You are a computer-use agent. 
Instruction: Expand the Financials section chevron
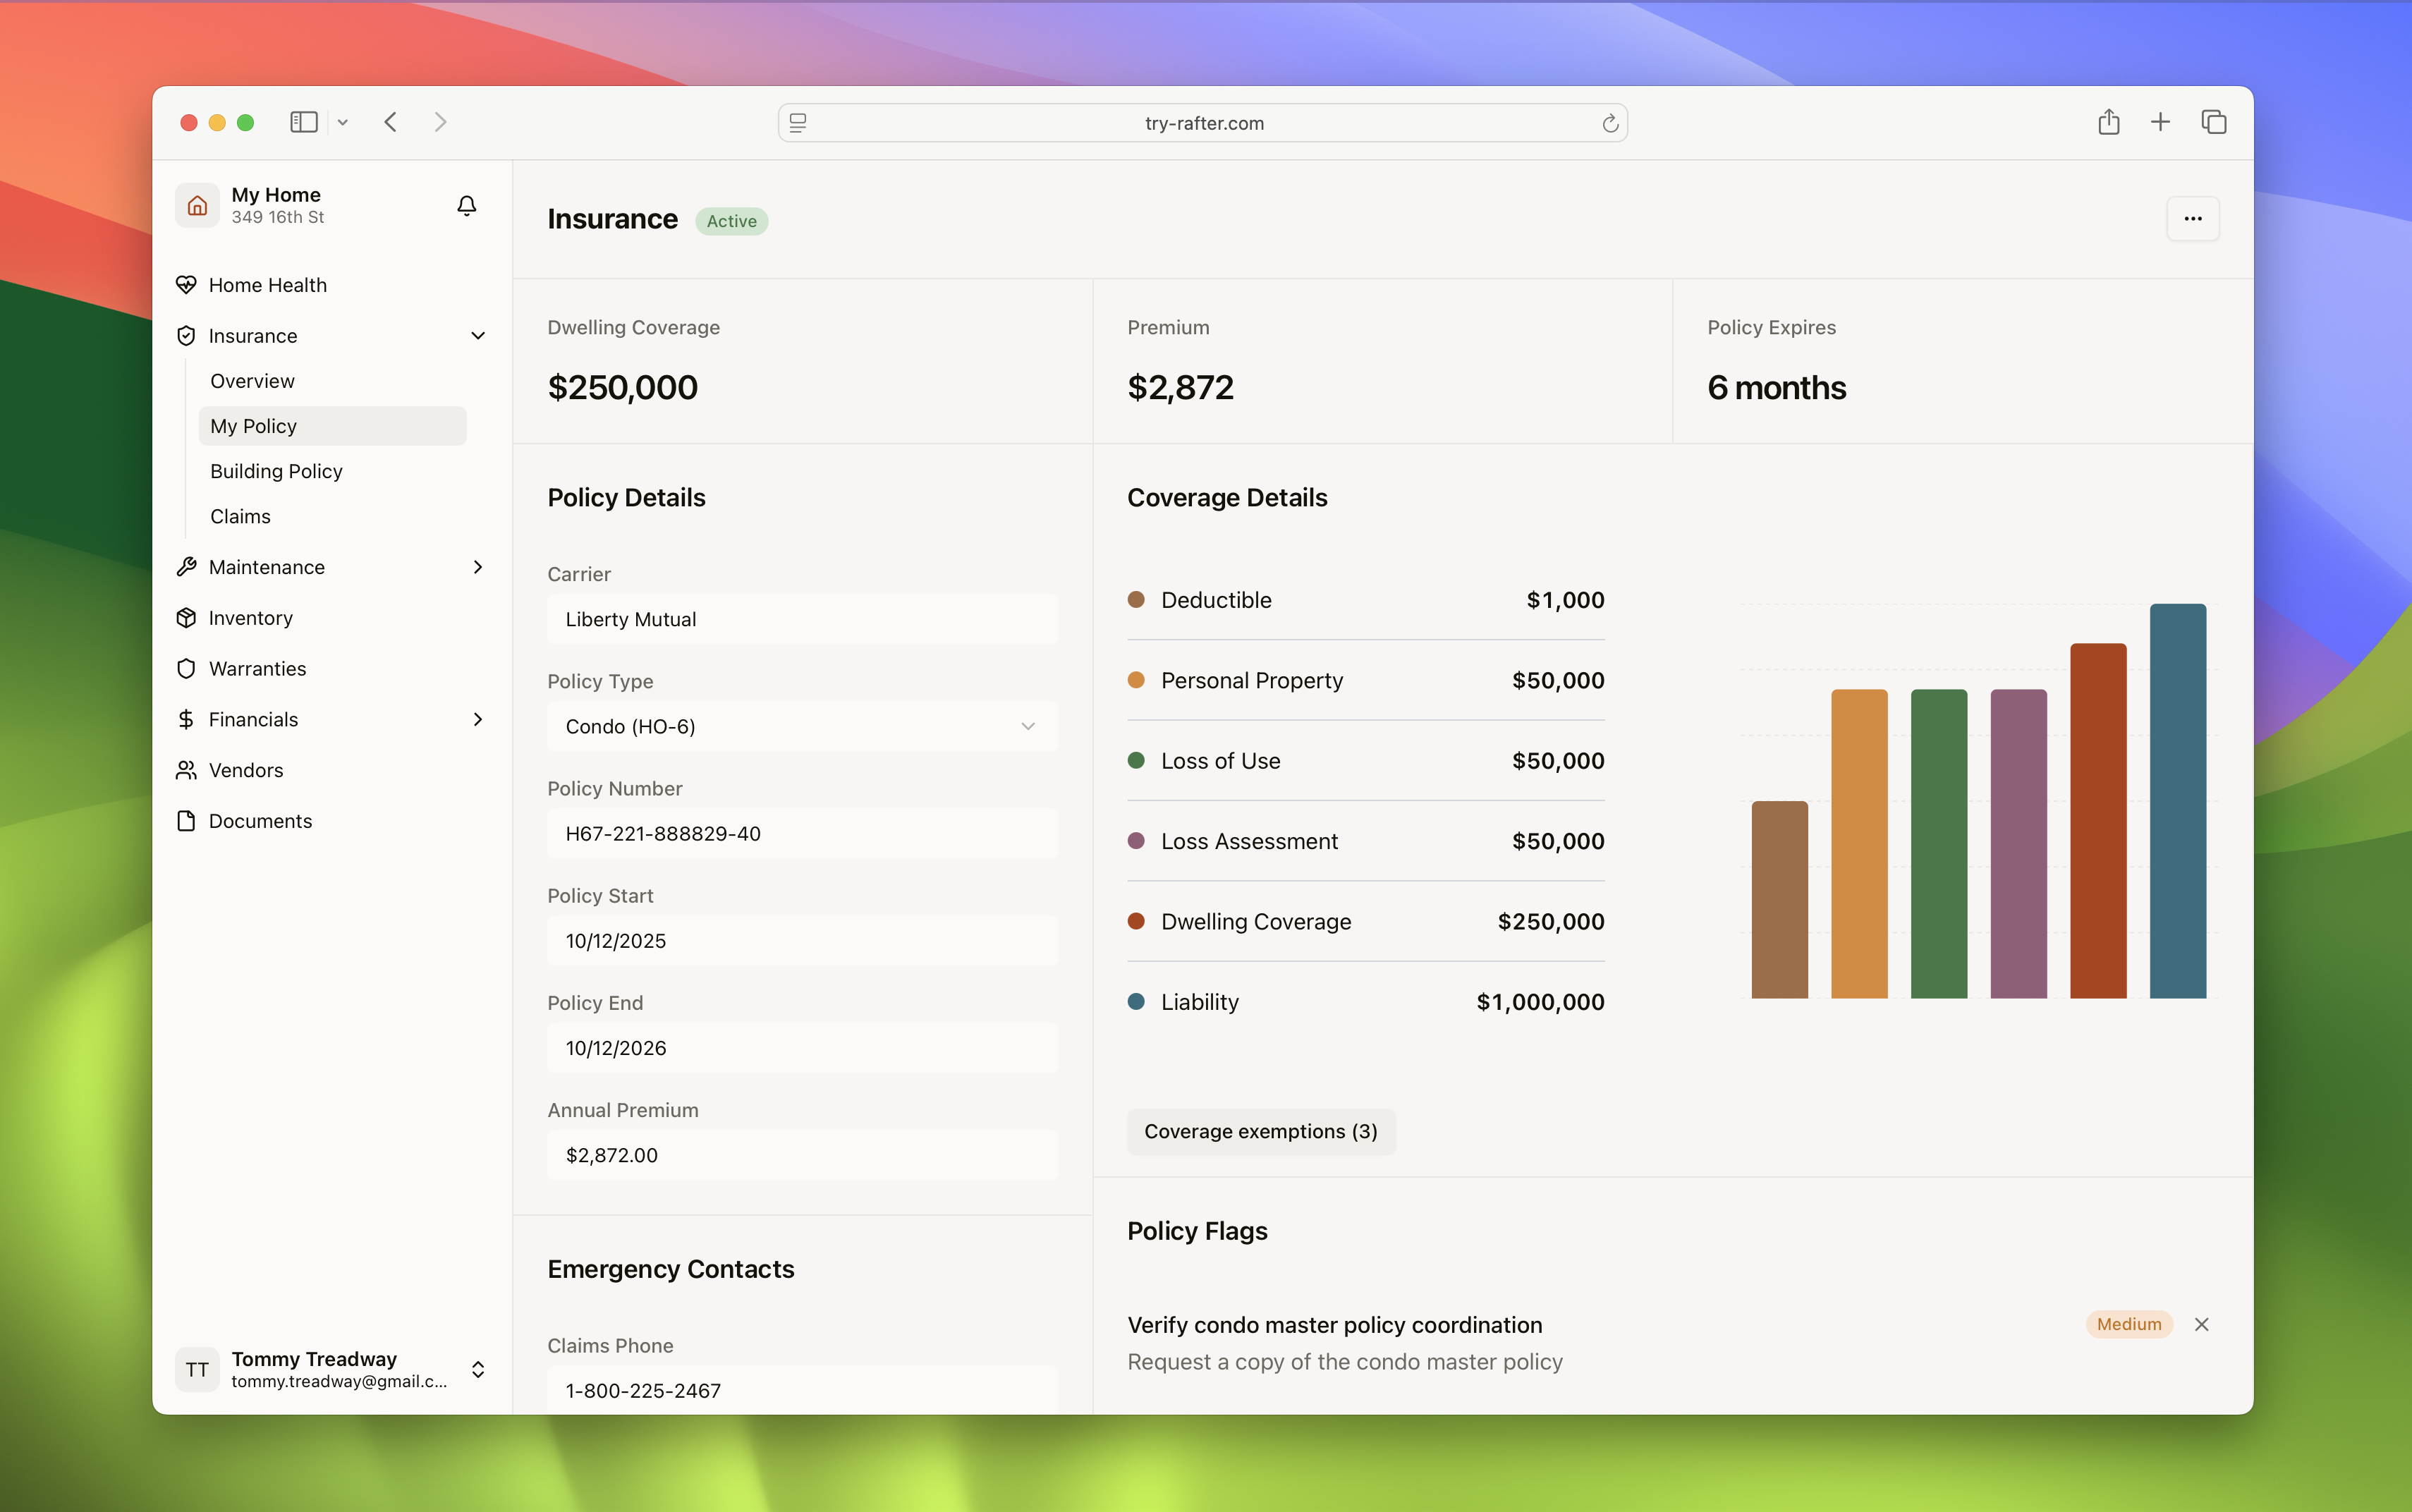pos(478,720)
